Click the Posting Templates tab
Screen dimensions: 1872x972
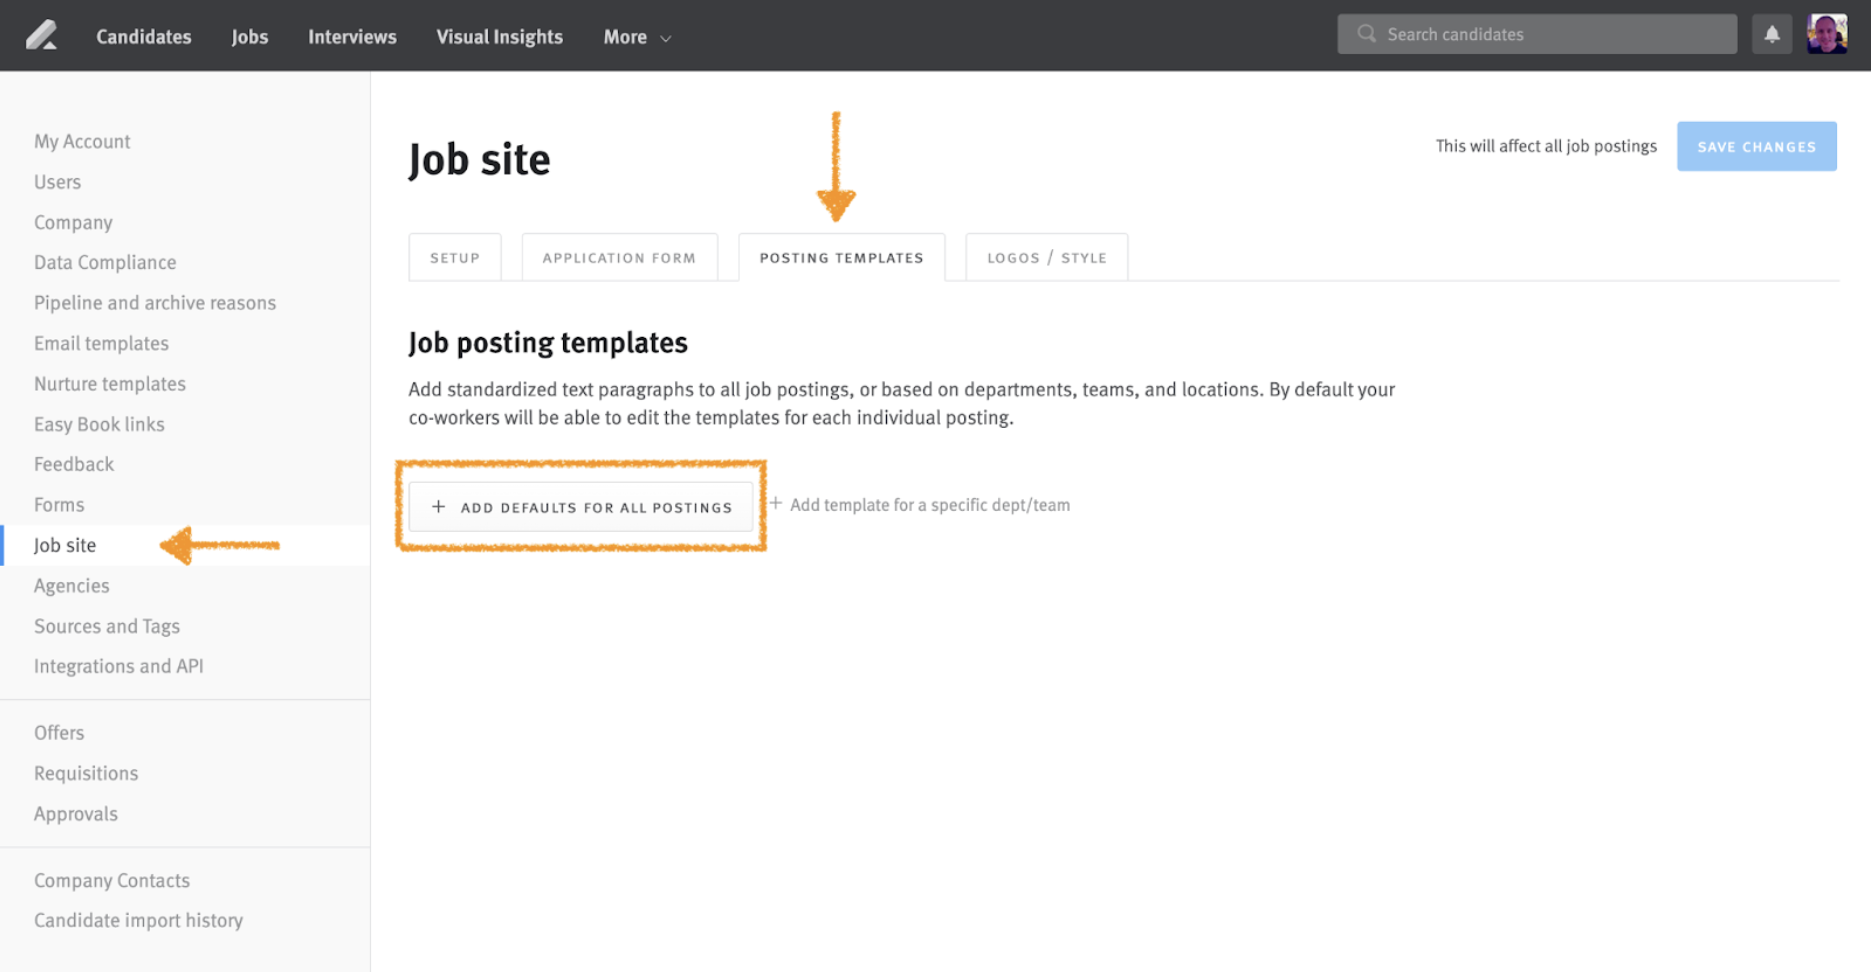point(841,257)
